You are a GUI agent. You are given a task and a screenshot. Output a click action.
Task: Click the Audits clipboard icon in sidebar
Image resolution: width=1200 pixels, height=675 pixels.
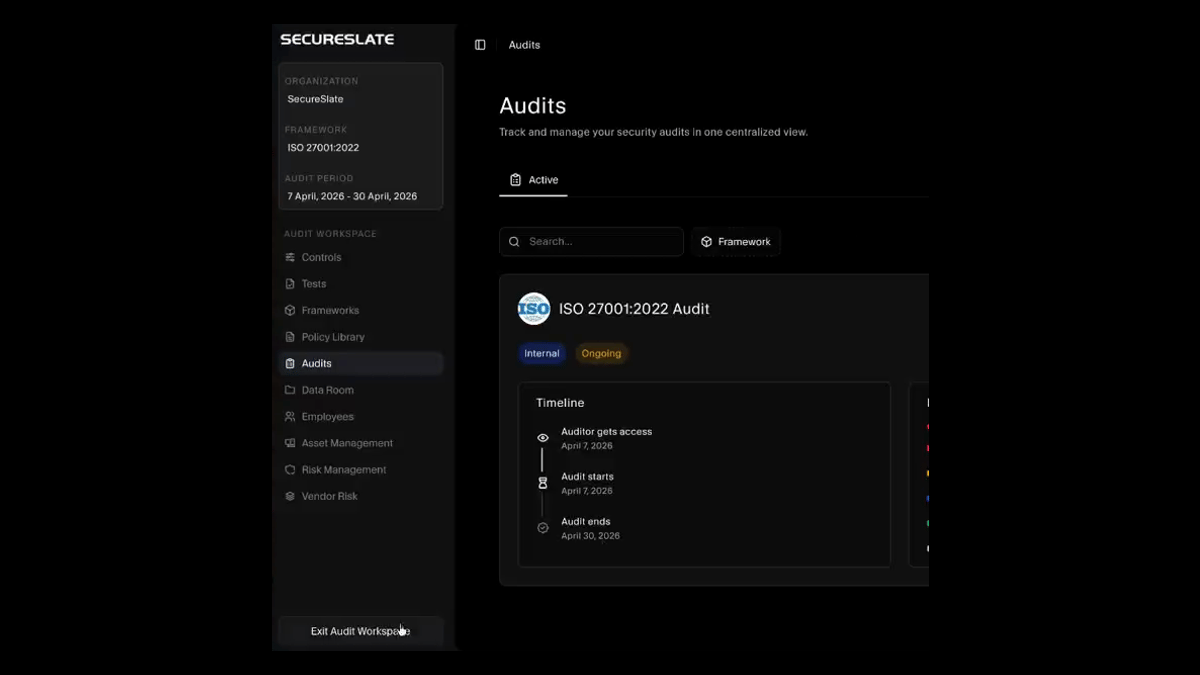tap(290, 364)
